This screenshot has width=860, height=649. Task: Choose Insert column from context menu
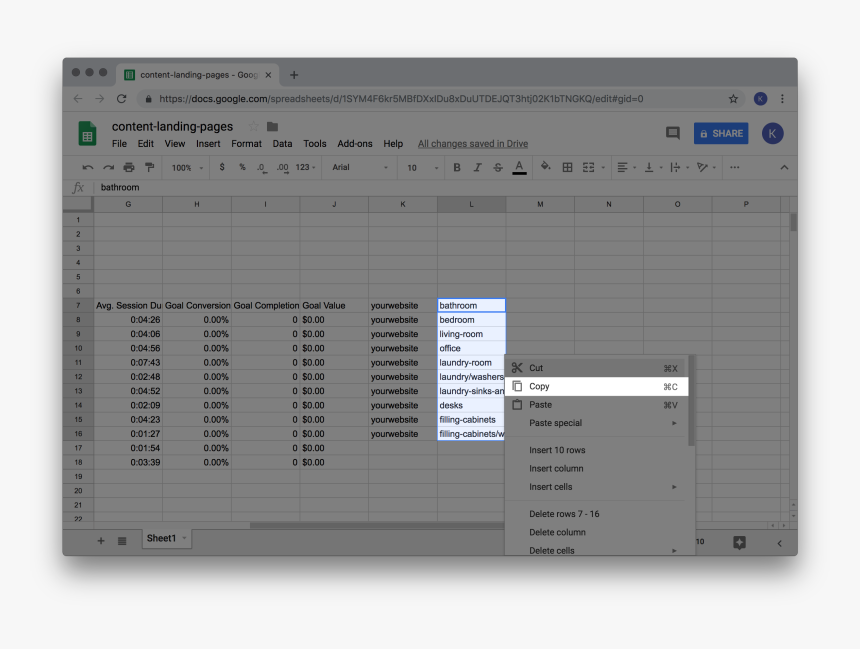coord(595,469)
